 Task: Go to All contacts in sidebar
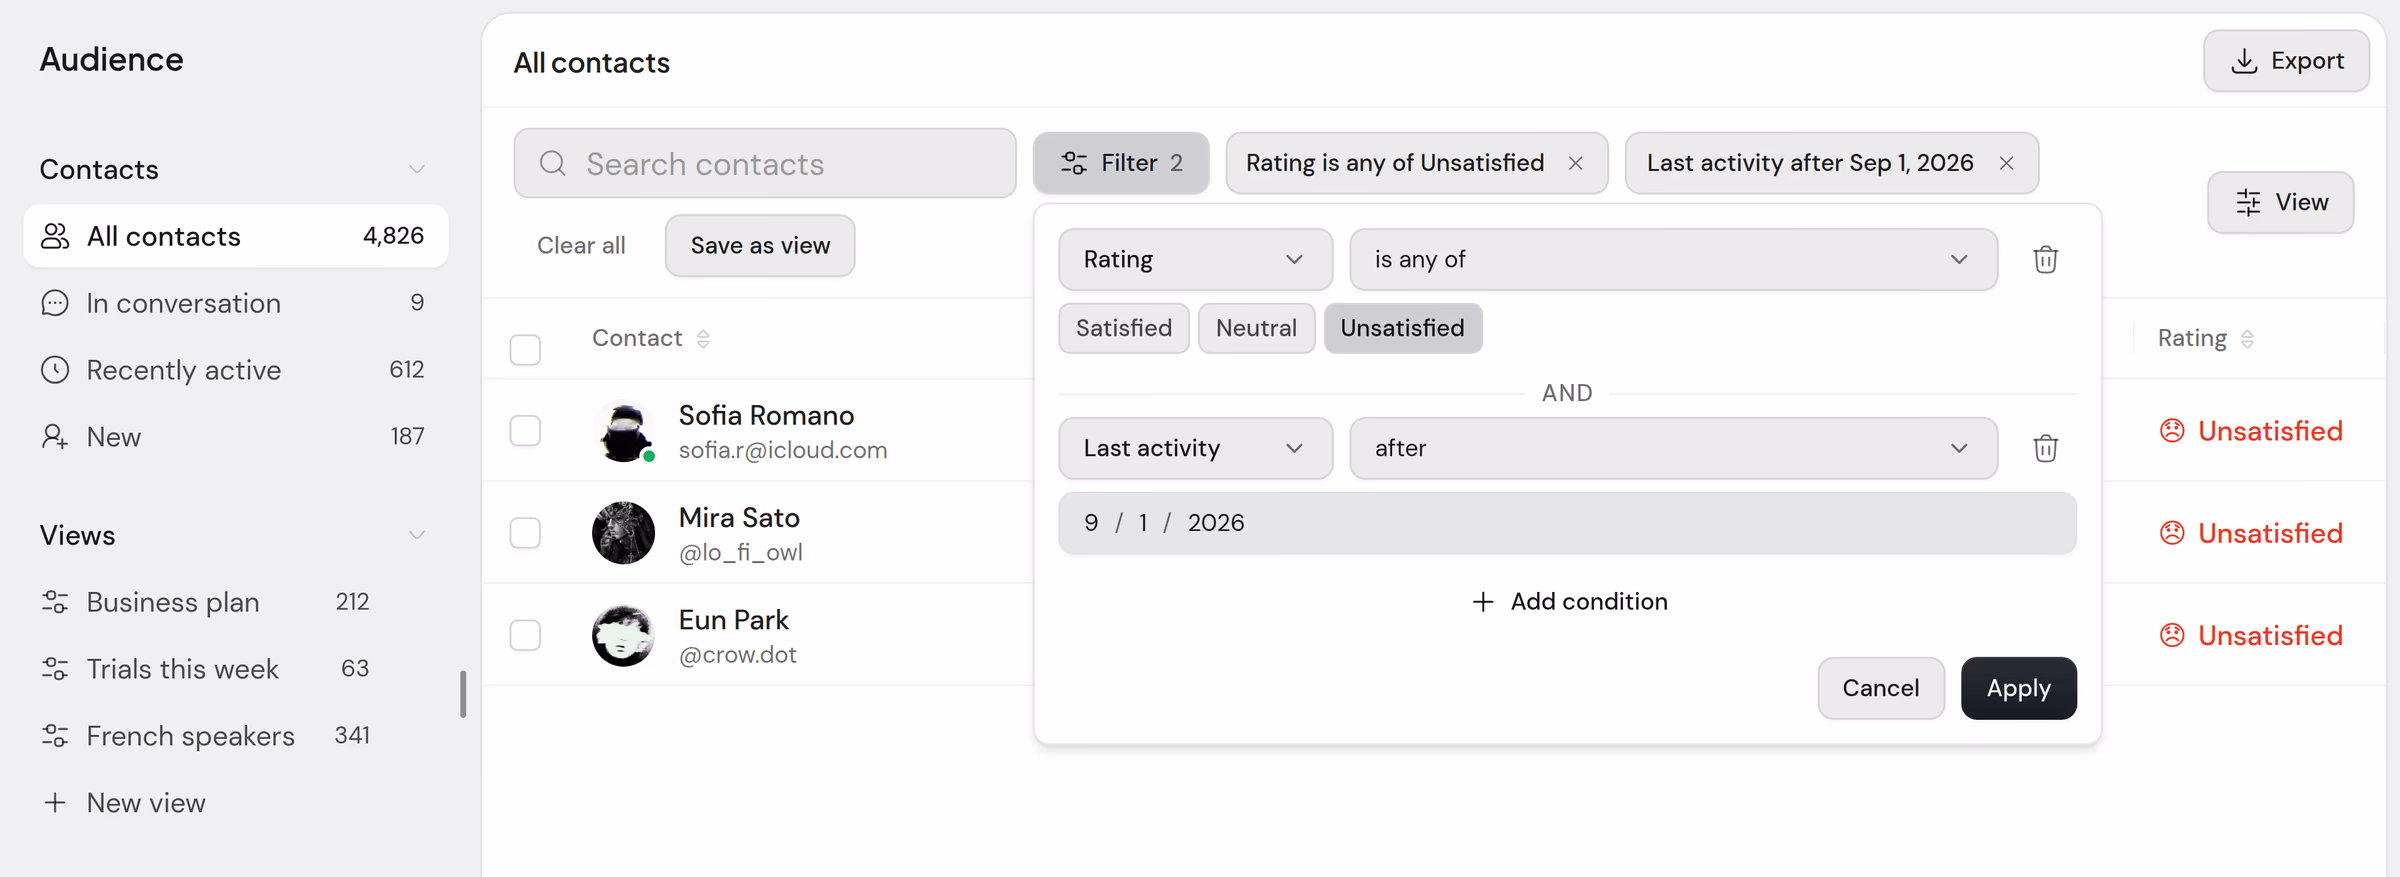coord(236,236)
